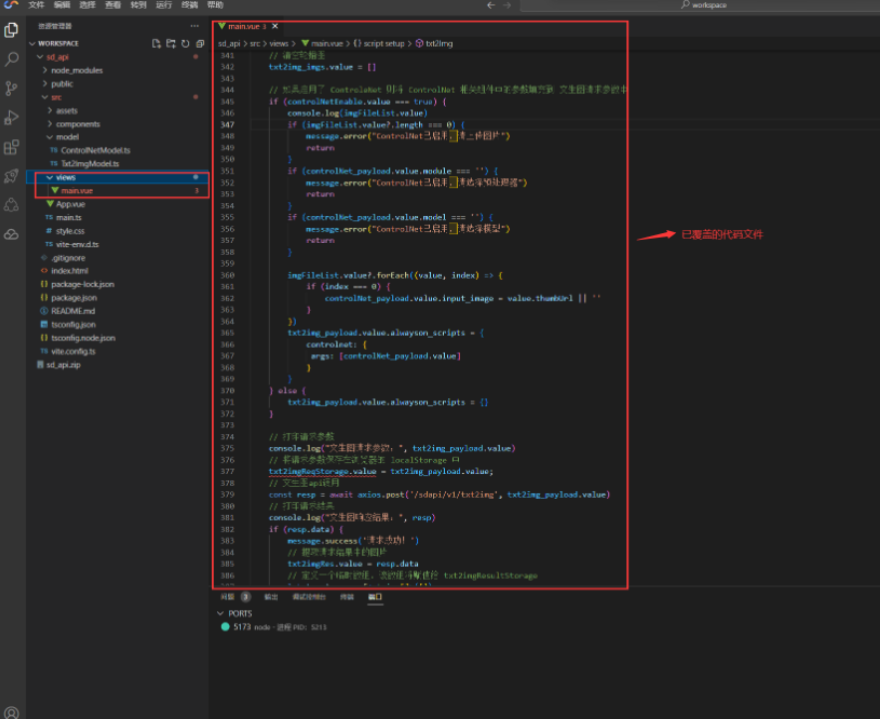The height and width of the screenshot is (721, 882).
Task: Click the txt2img symbol icon in breadcrumb
Action: [x=420, y=43]
